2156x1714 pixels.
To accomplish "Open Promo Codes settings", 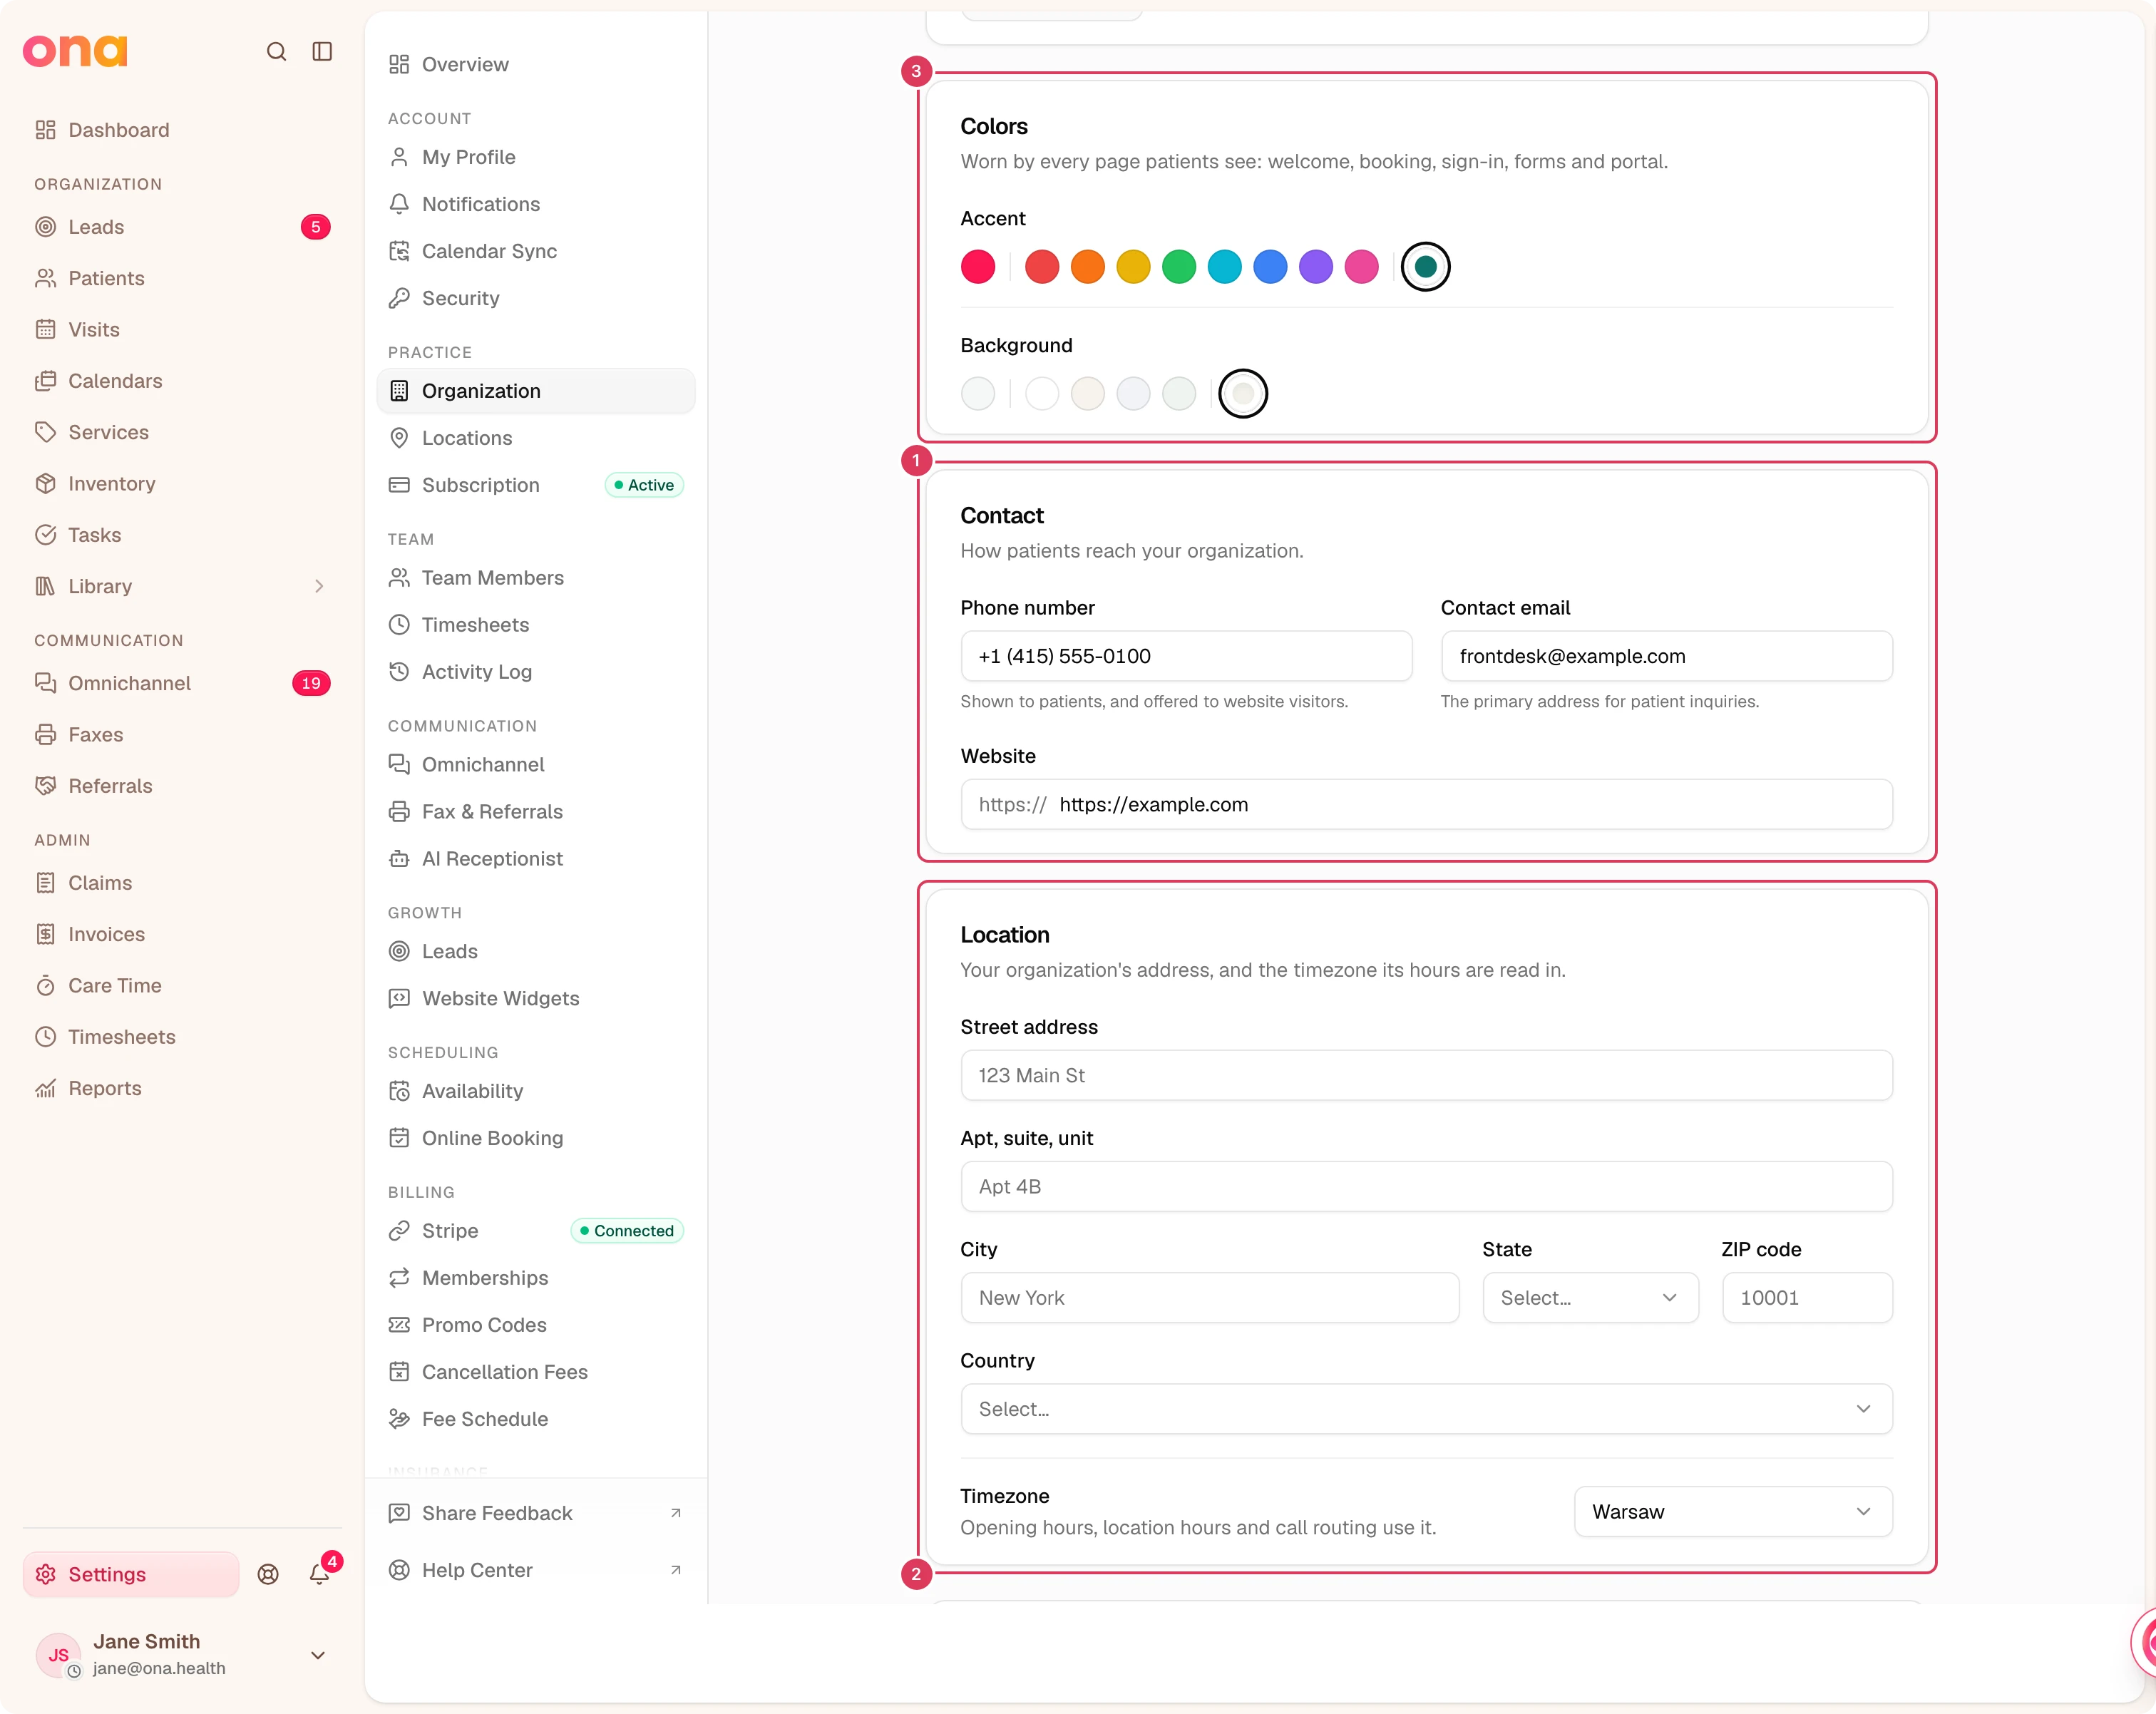I will click(x=536, y=1325).
